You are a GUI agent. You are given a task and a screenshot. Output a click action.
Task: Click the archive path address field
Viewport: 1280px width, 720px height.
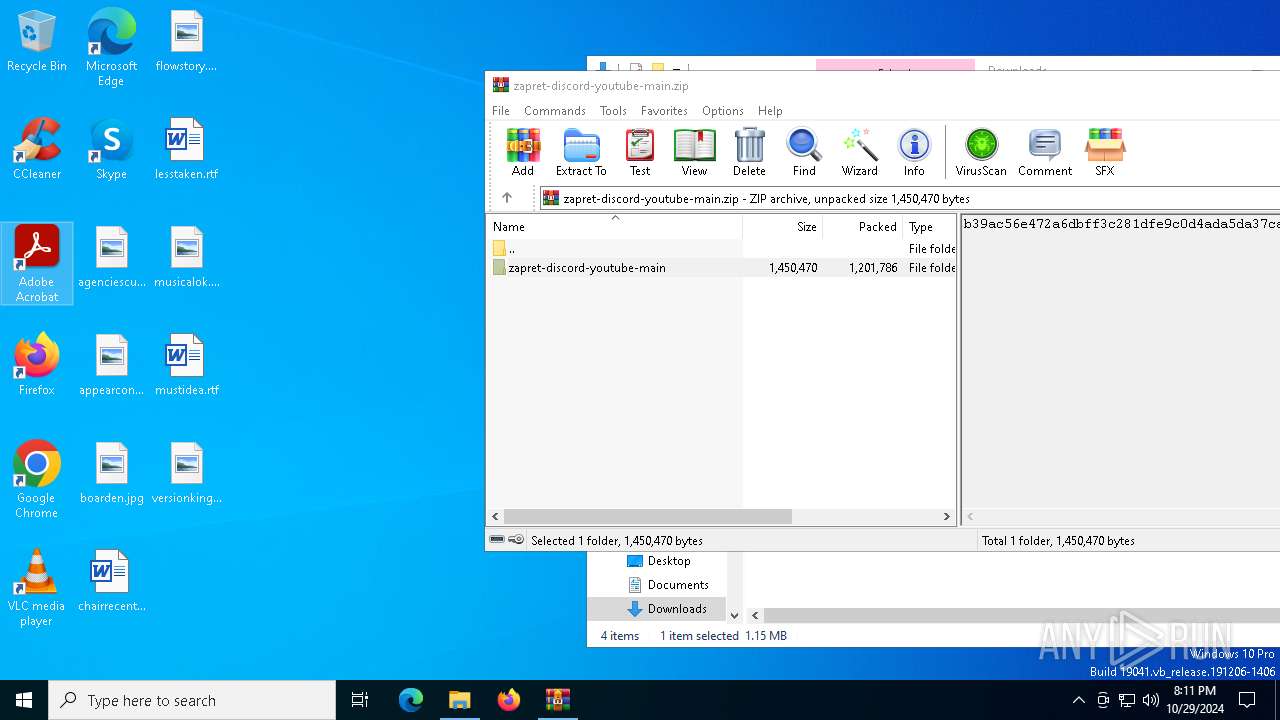point(909,198)
